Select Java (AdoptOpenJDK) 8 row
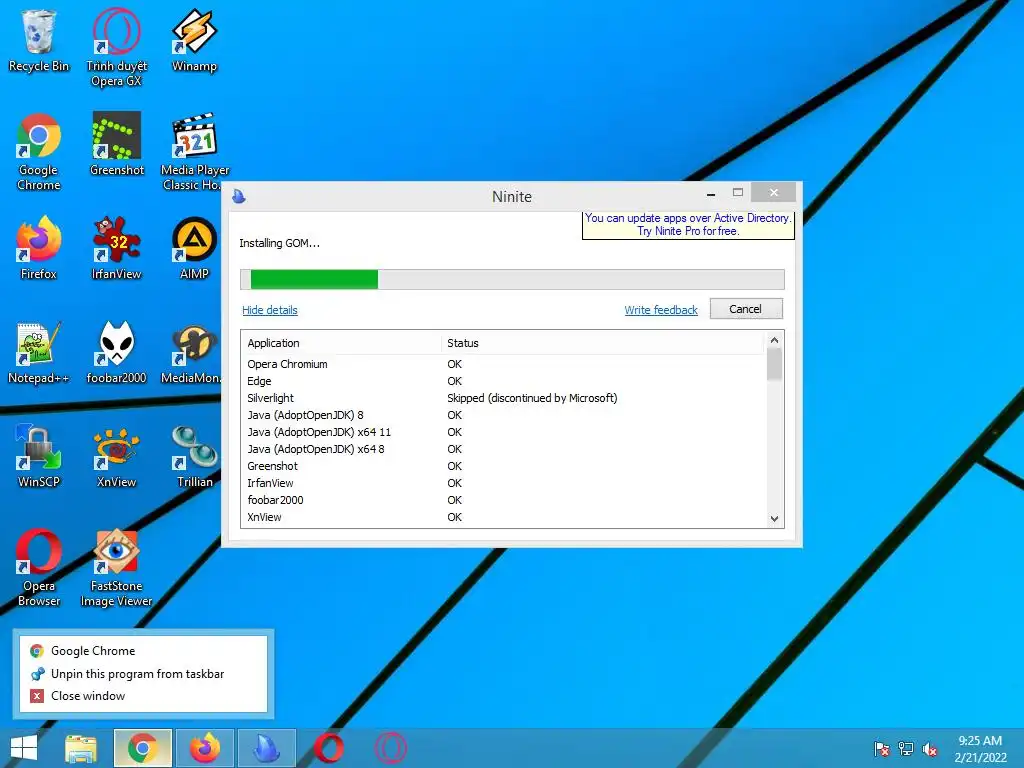This screenshot has height=768, width=1024. (504, 415)
